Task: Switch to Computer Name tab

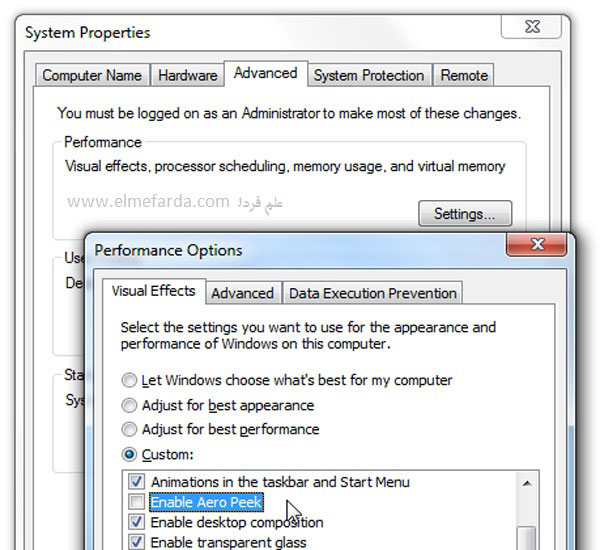Action: (92, 75)
